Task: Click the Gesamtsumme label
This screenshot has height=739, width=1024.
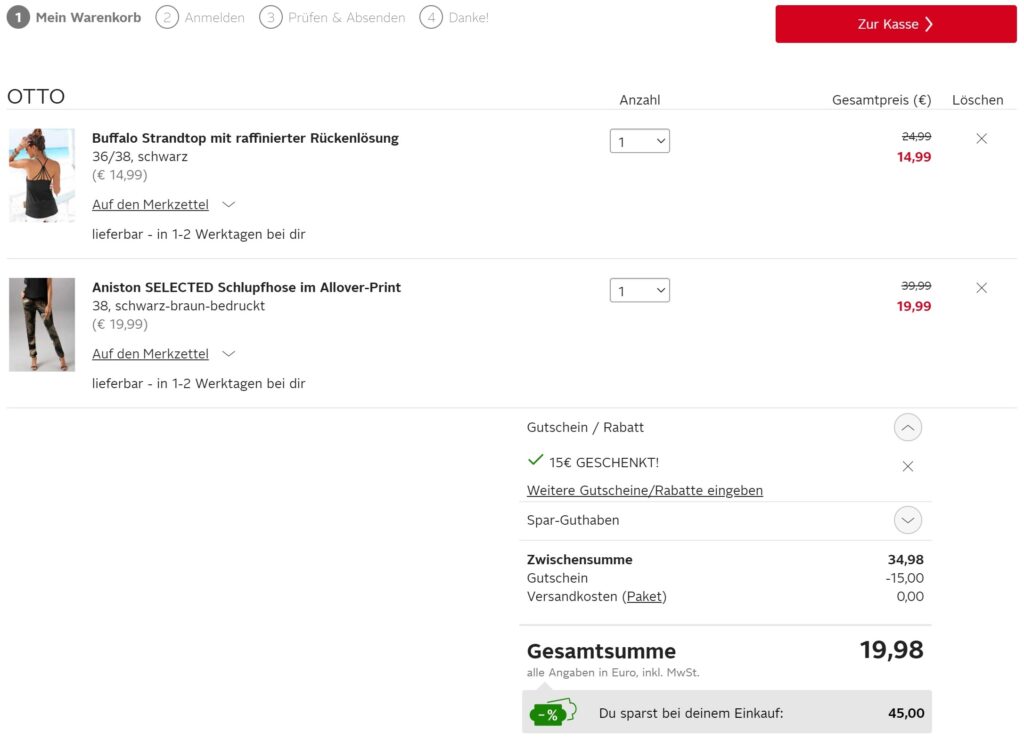Action: point(601,651)
